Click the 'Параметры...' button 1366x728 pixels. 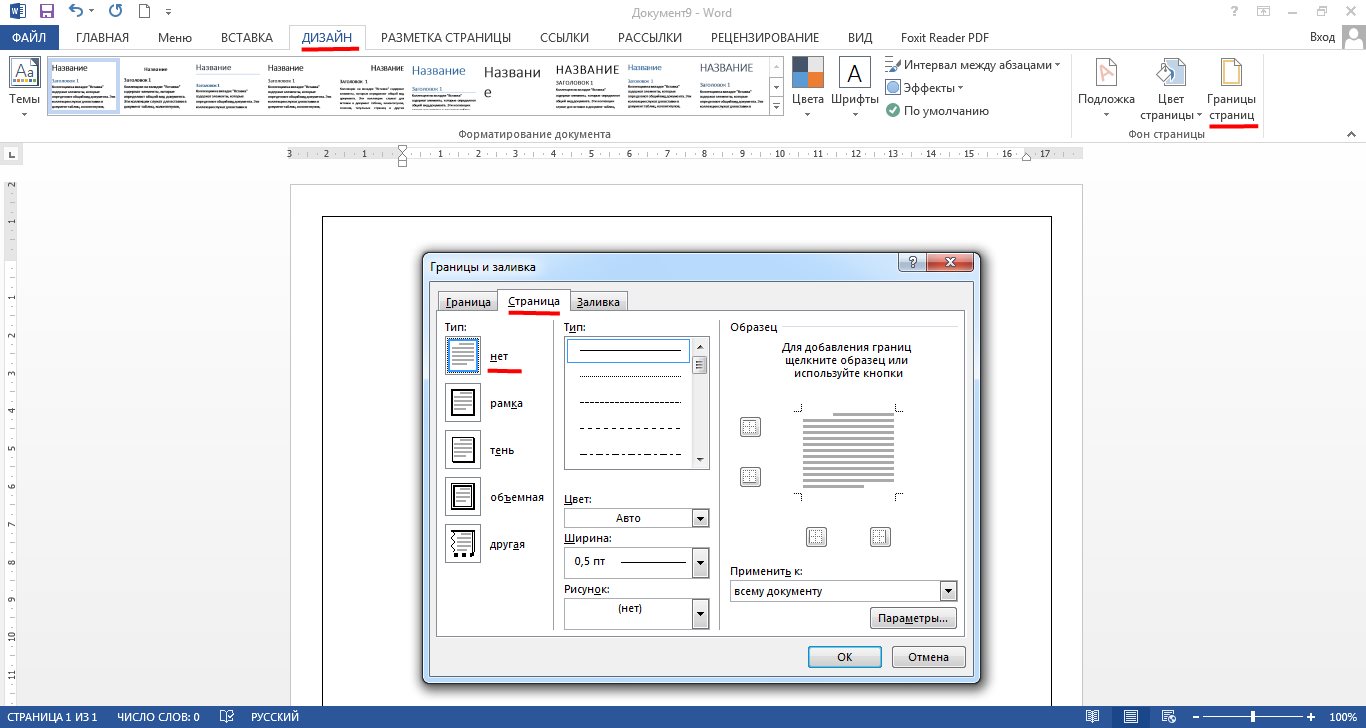(x=913, y=618)
